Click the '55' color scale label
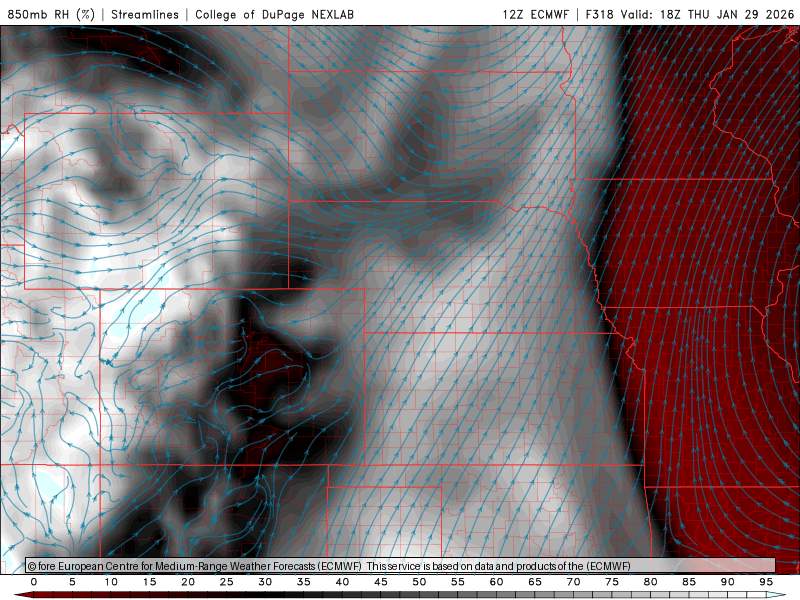800x600 pixels. coord(458,582)
